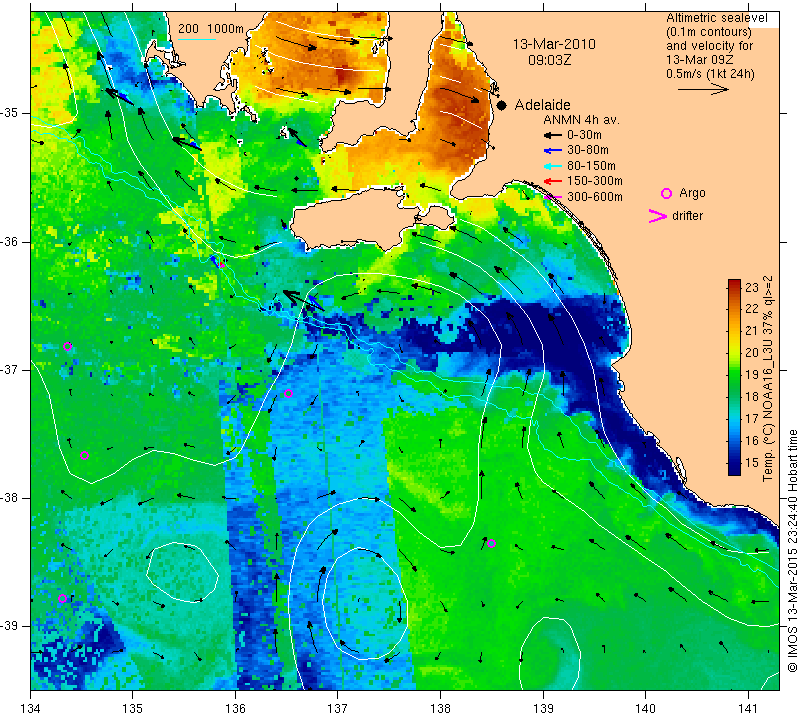Click the drifter legend label text

pyautogui.click(x=687, y=216)
